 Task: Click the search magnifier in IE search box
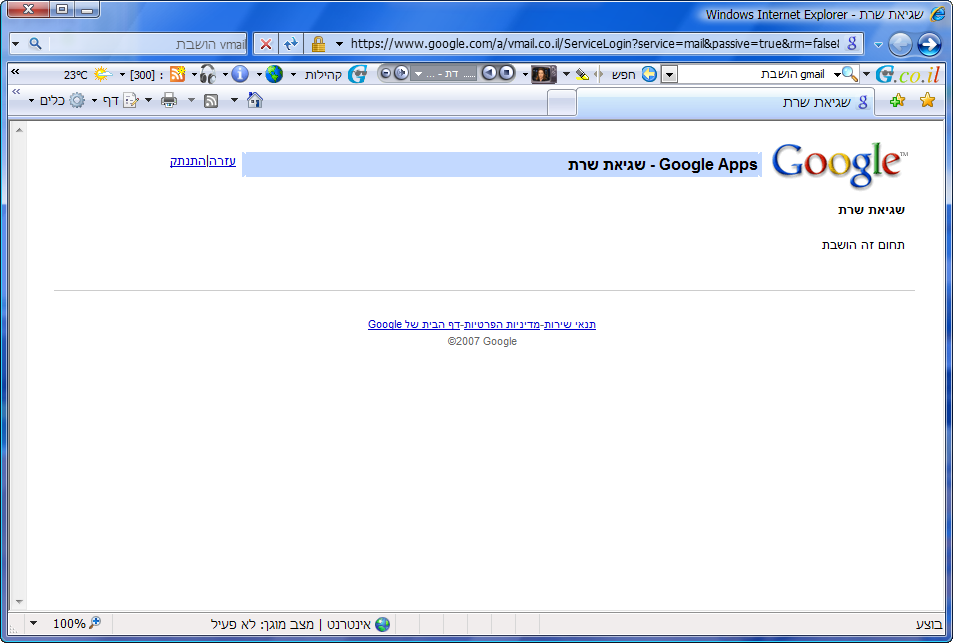coord(35,44)
